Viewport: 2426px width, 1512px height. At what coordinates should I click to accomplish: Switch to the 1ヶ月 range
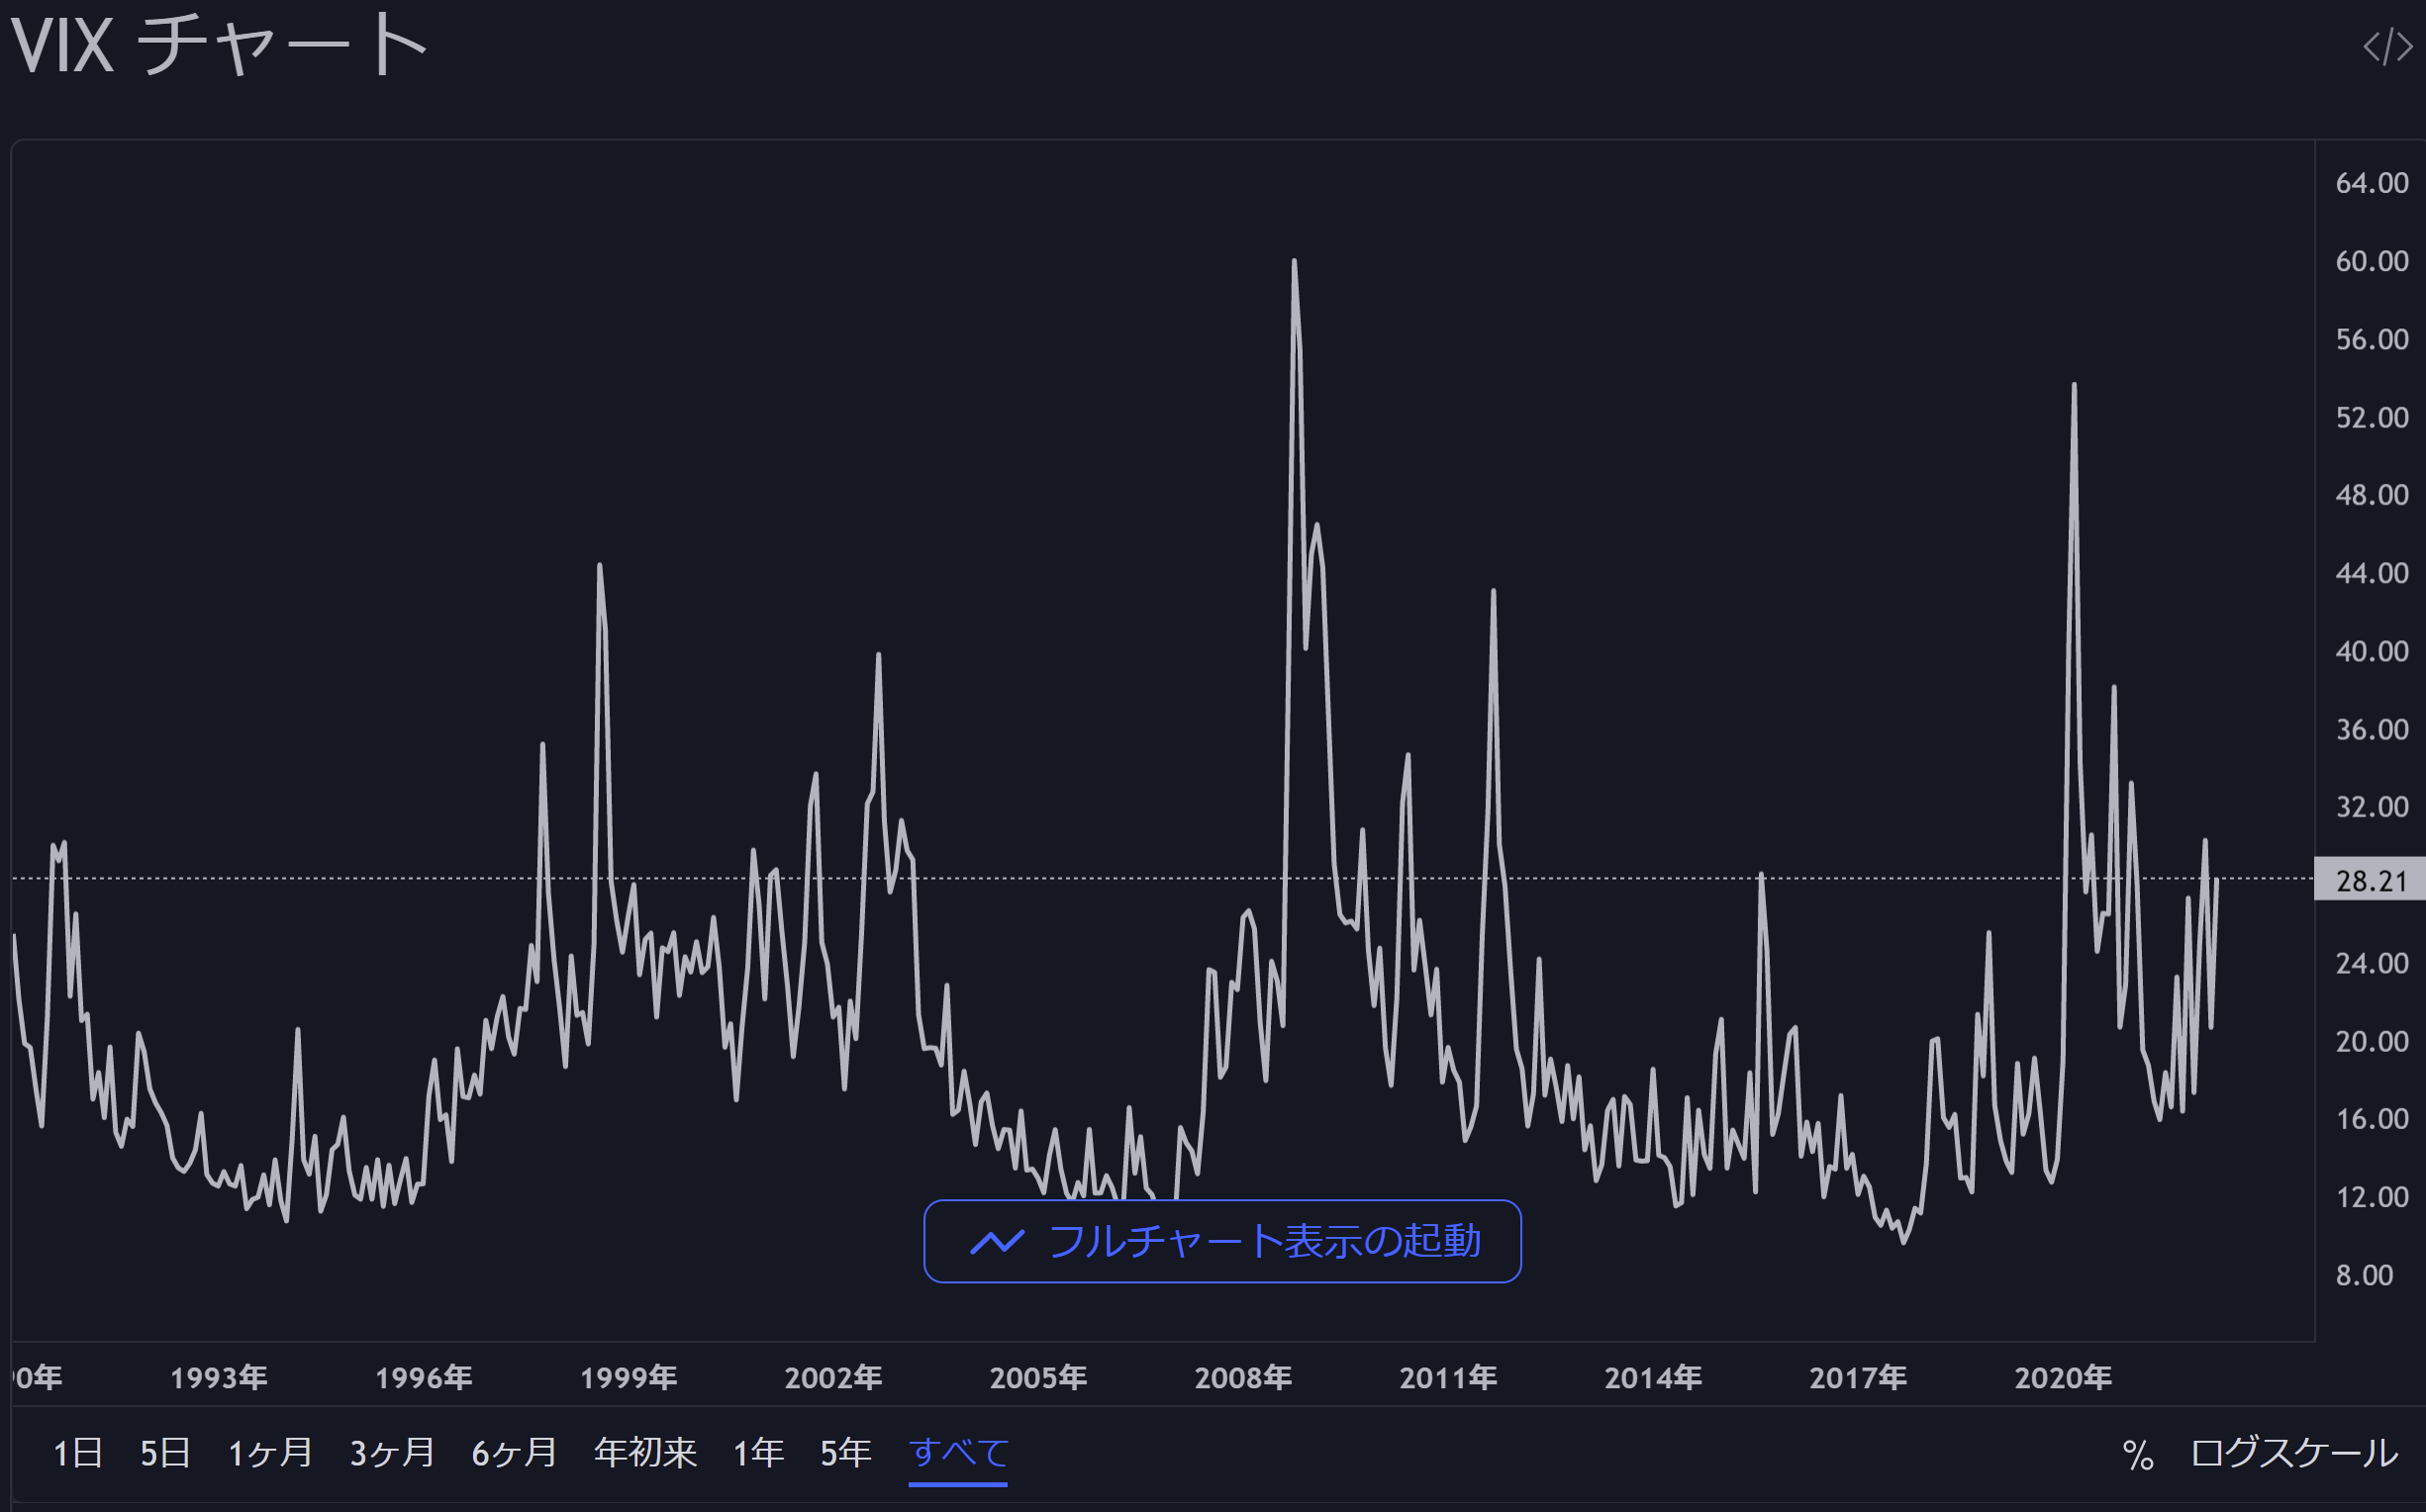(x=270, y=1452)
